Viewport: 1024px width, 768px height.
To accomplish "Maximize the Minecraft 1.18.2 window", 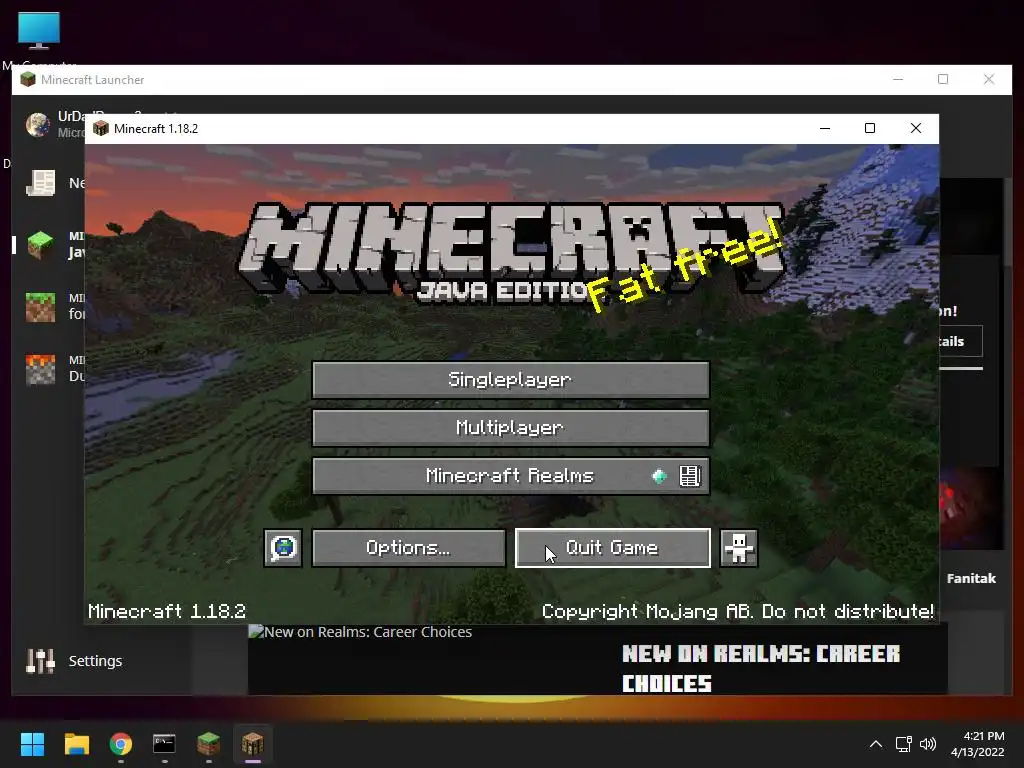I will click(870, 128).
